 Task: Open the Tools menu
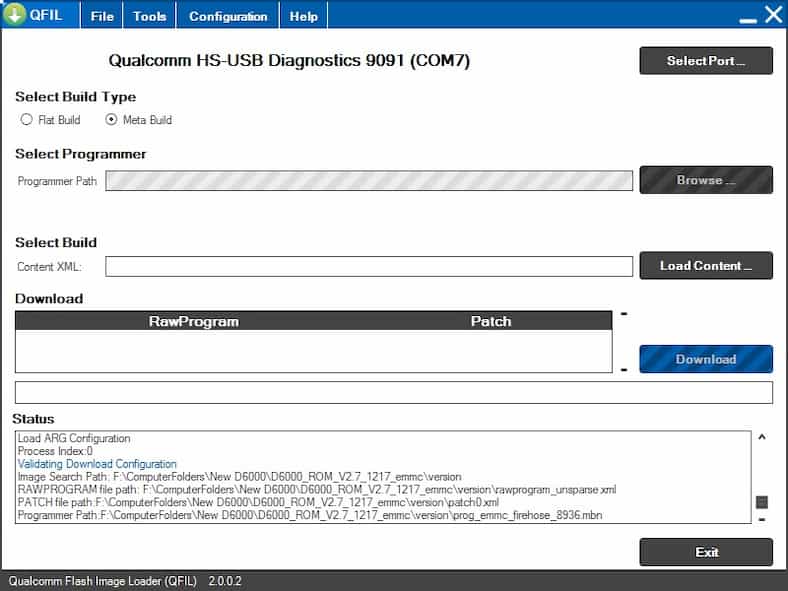(x=150, y=16)
